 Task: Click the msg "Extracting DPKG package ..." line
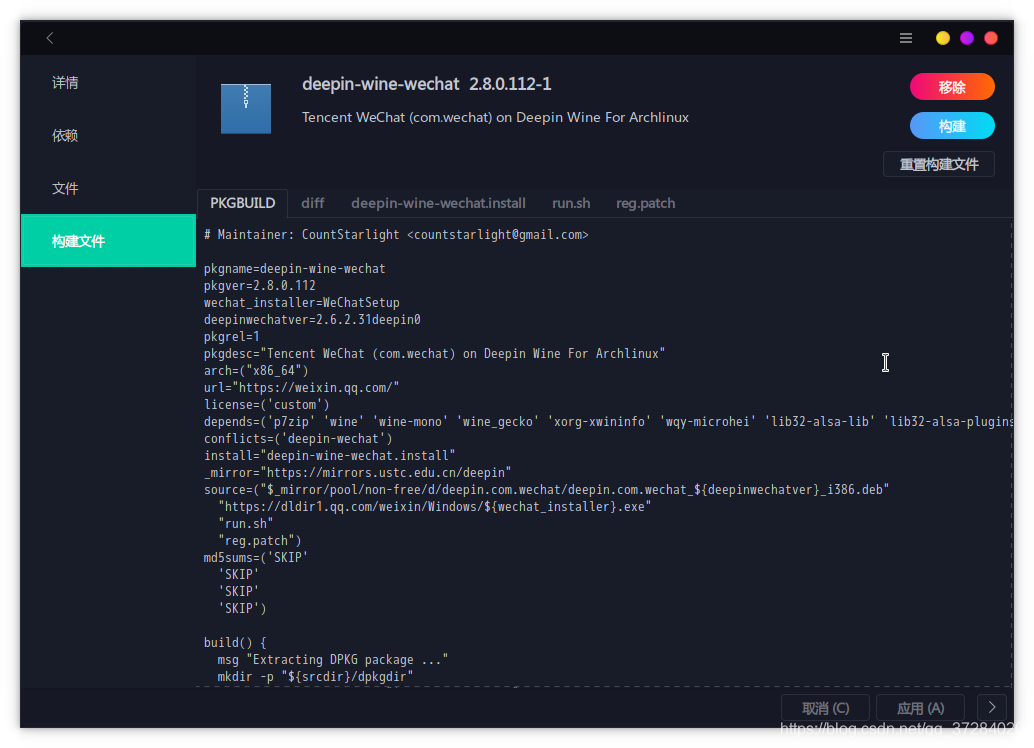[333, 660]
